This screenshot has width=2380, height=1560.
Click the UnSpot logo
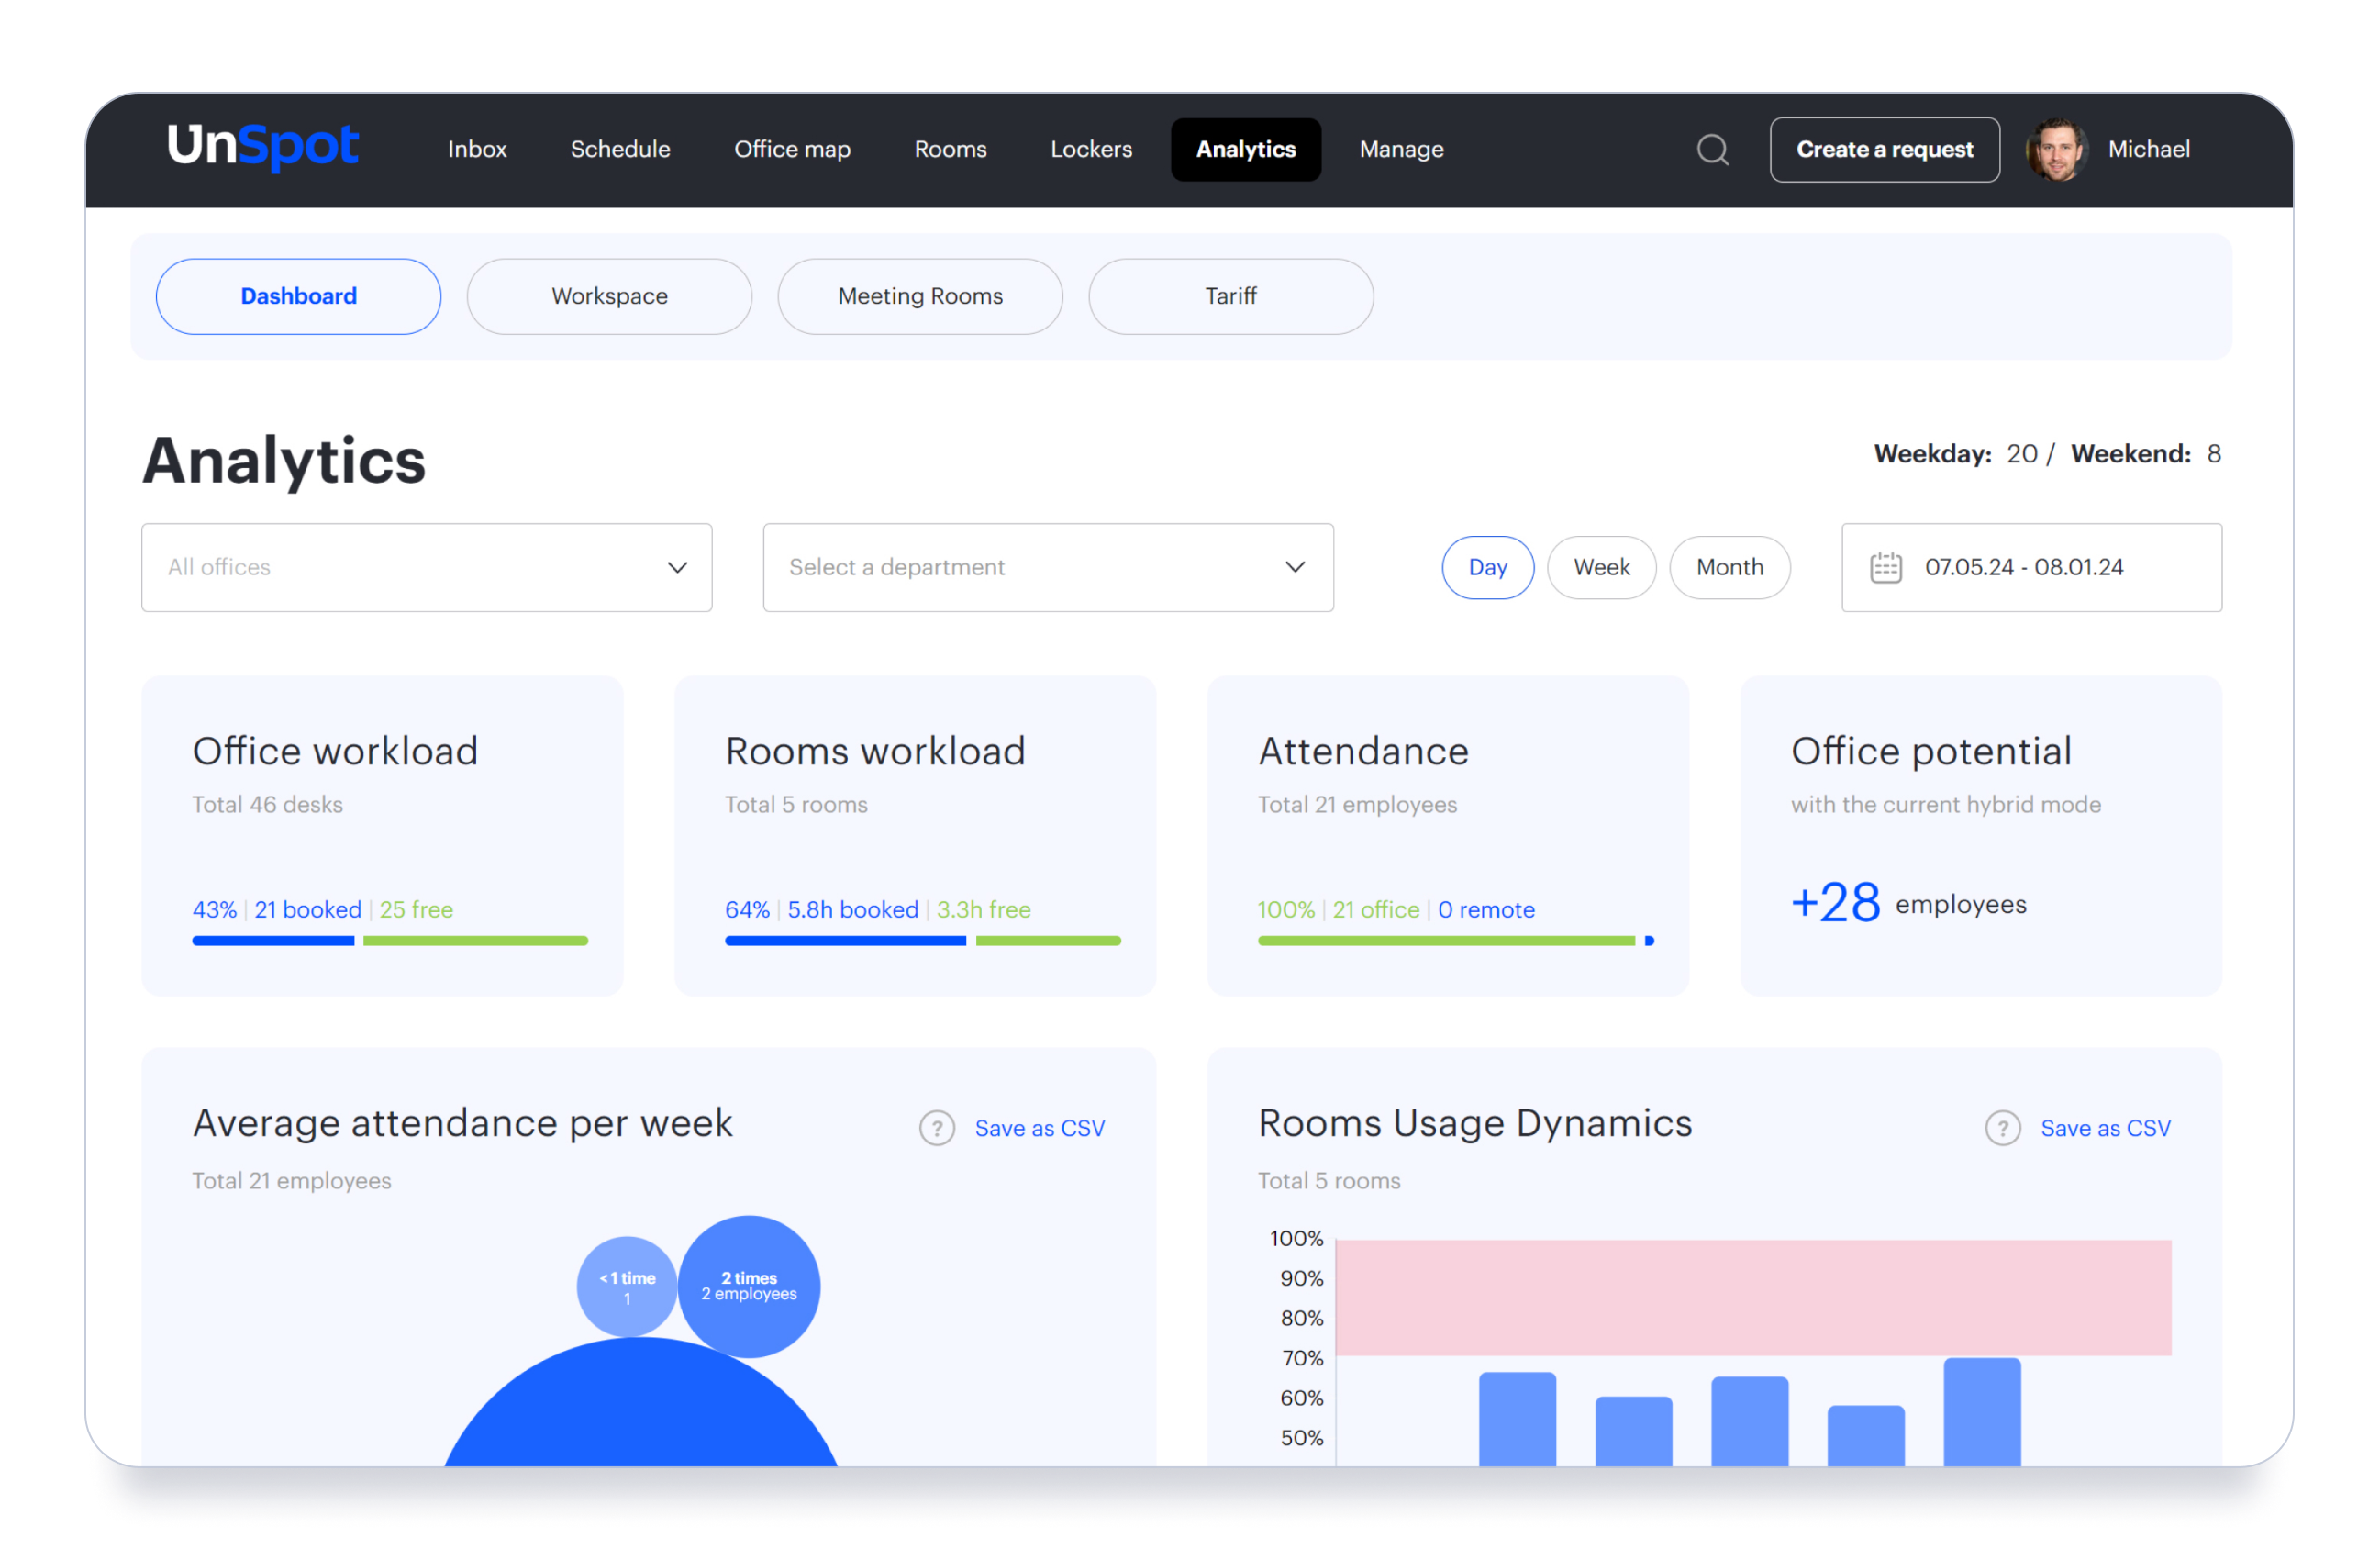pos(262,147)
